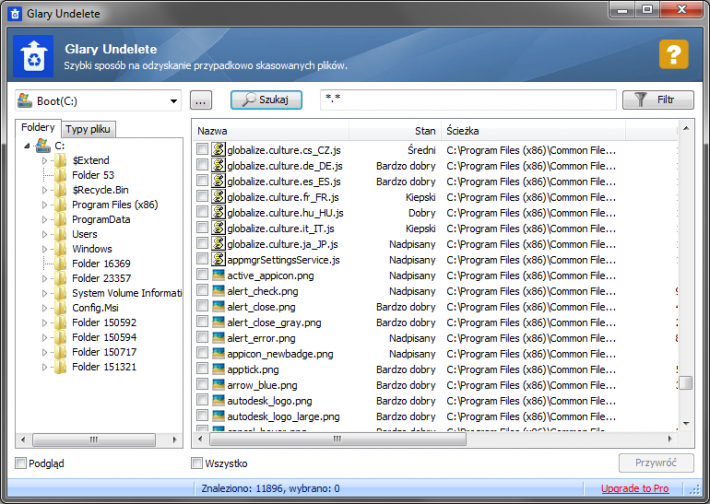710x504 pixels.
Task: Switch to the Typy pliku tab
Action: [x=88, y=129]
